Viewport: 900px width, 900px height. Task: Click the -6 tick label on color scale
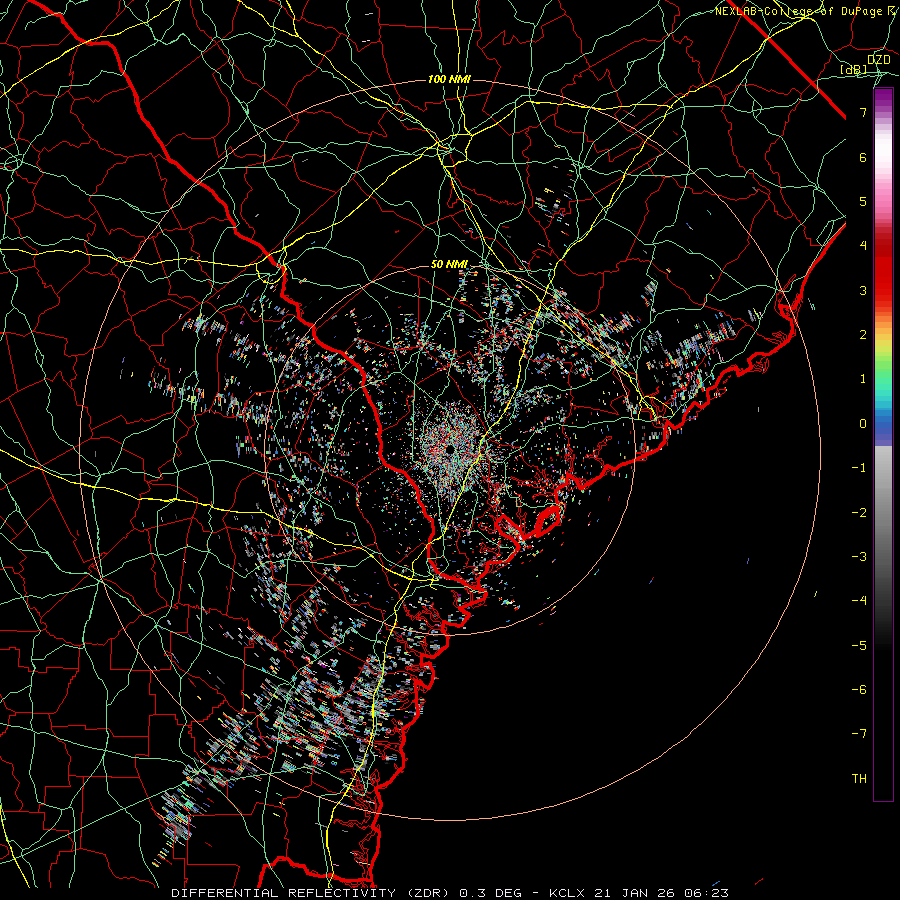click(859, 690)
